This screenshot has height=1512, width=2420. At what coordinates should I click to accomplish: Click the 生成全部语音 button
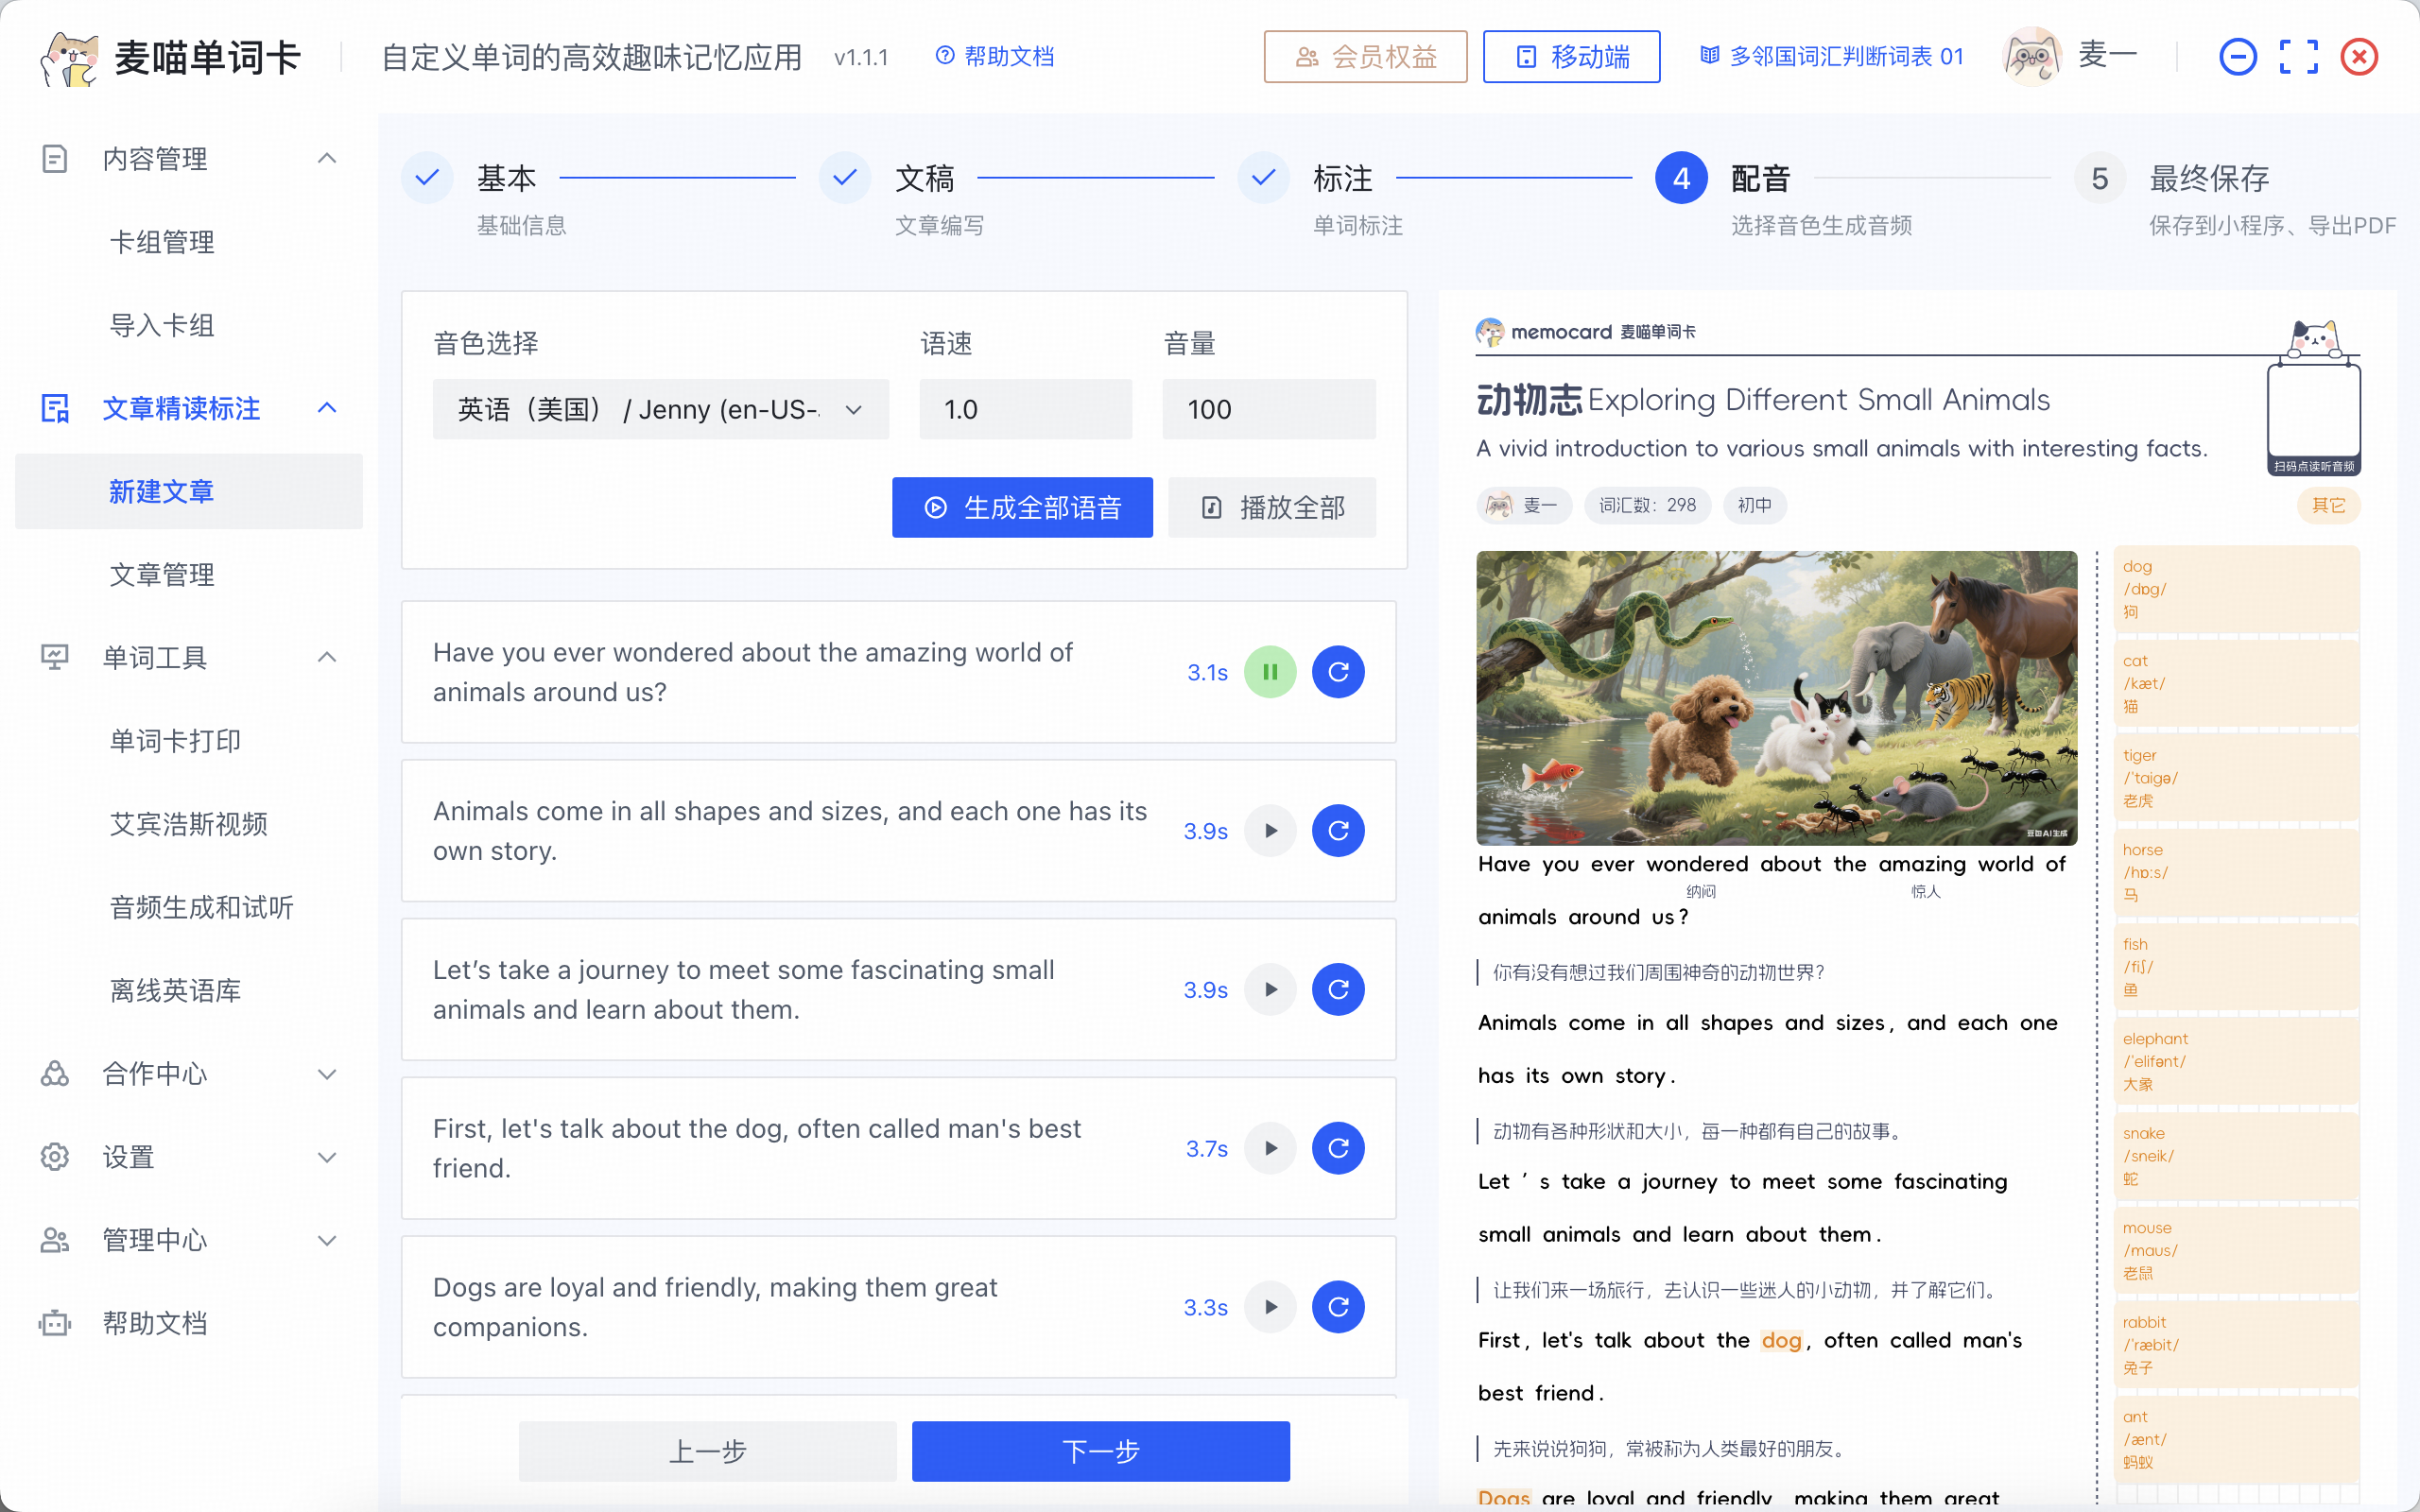(x=1022, y=507)
